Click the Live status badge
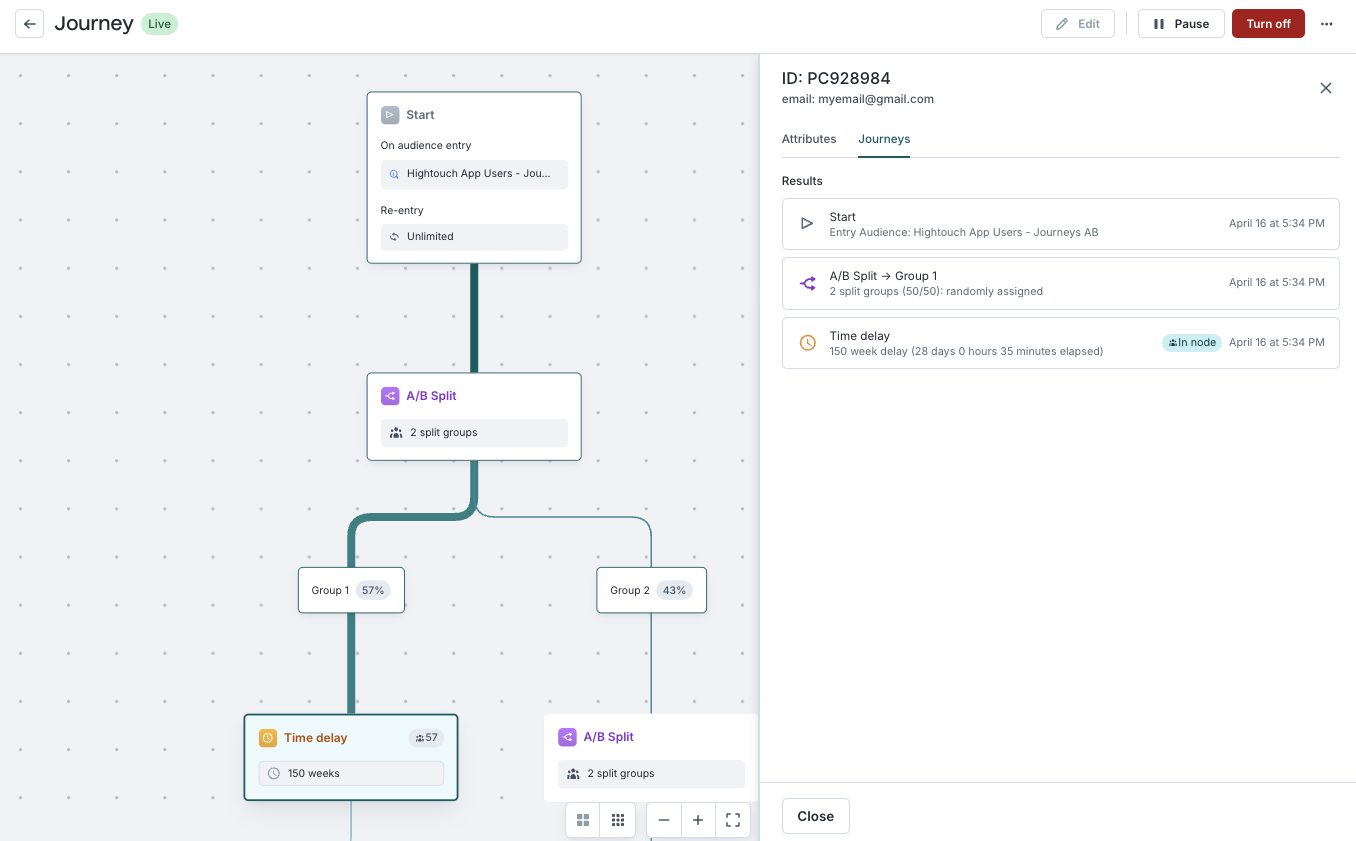1356x841 pixels. tap(159, 24)
